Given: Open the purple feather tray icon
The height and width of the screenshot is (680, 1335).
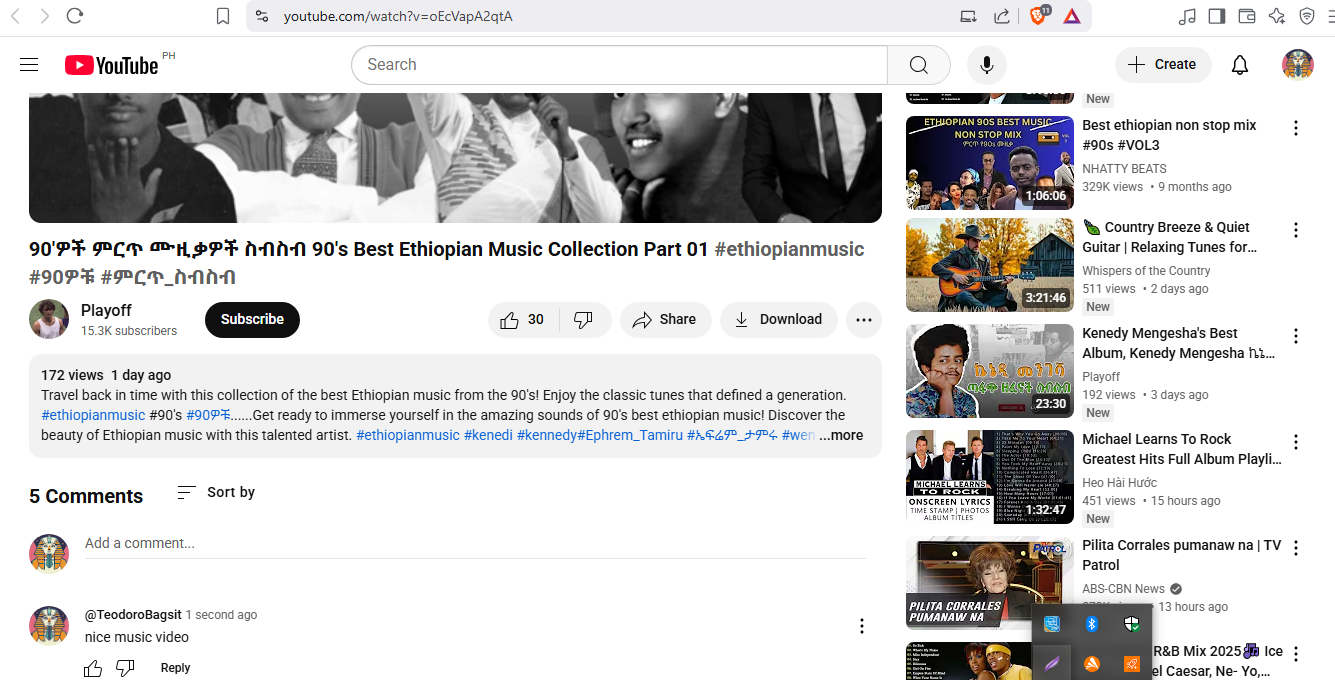Looking at the screenshot, I should (1052, 663).
